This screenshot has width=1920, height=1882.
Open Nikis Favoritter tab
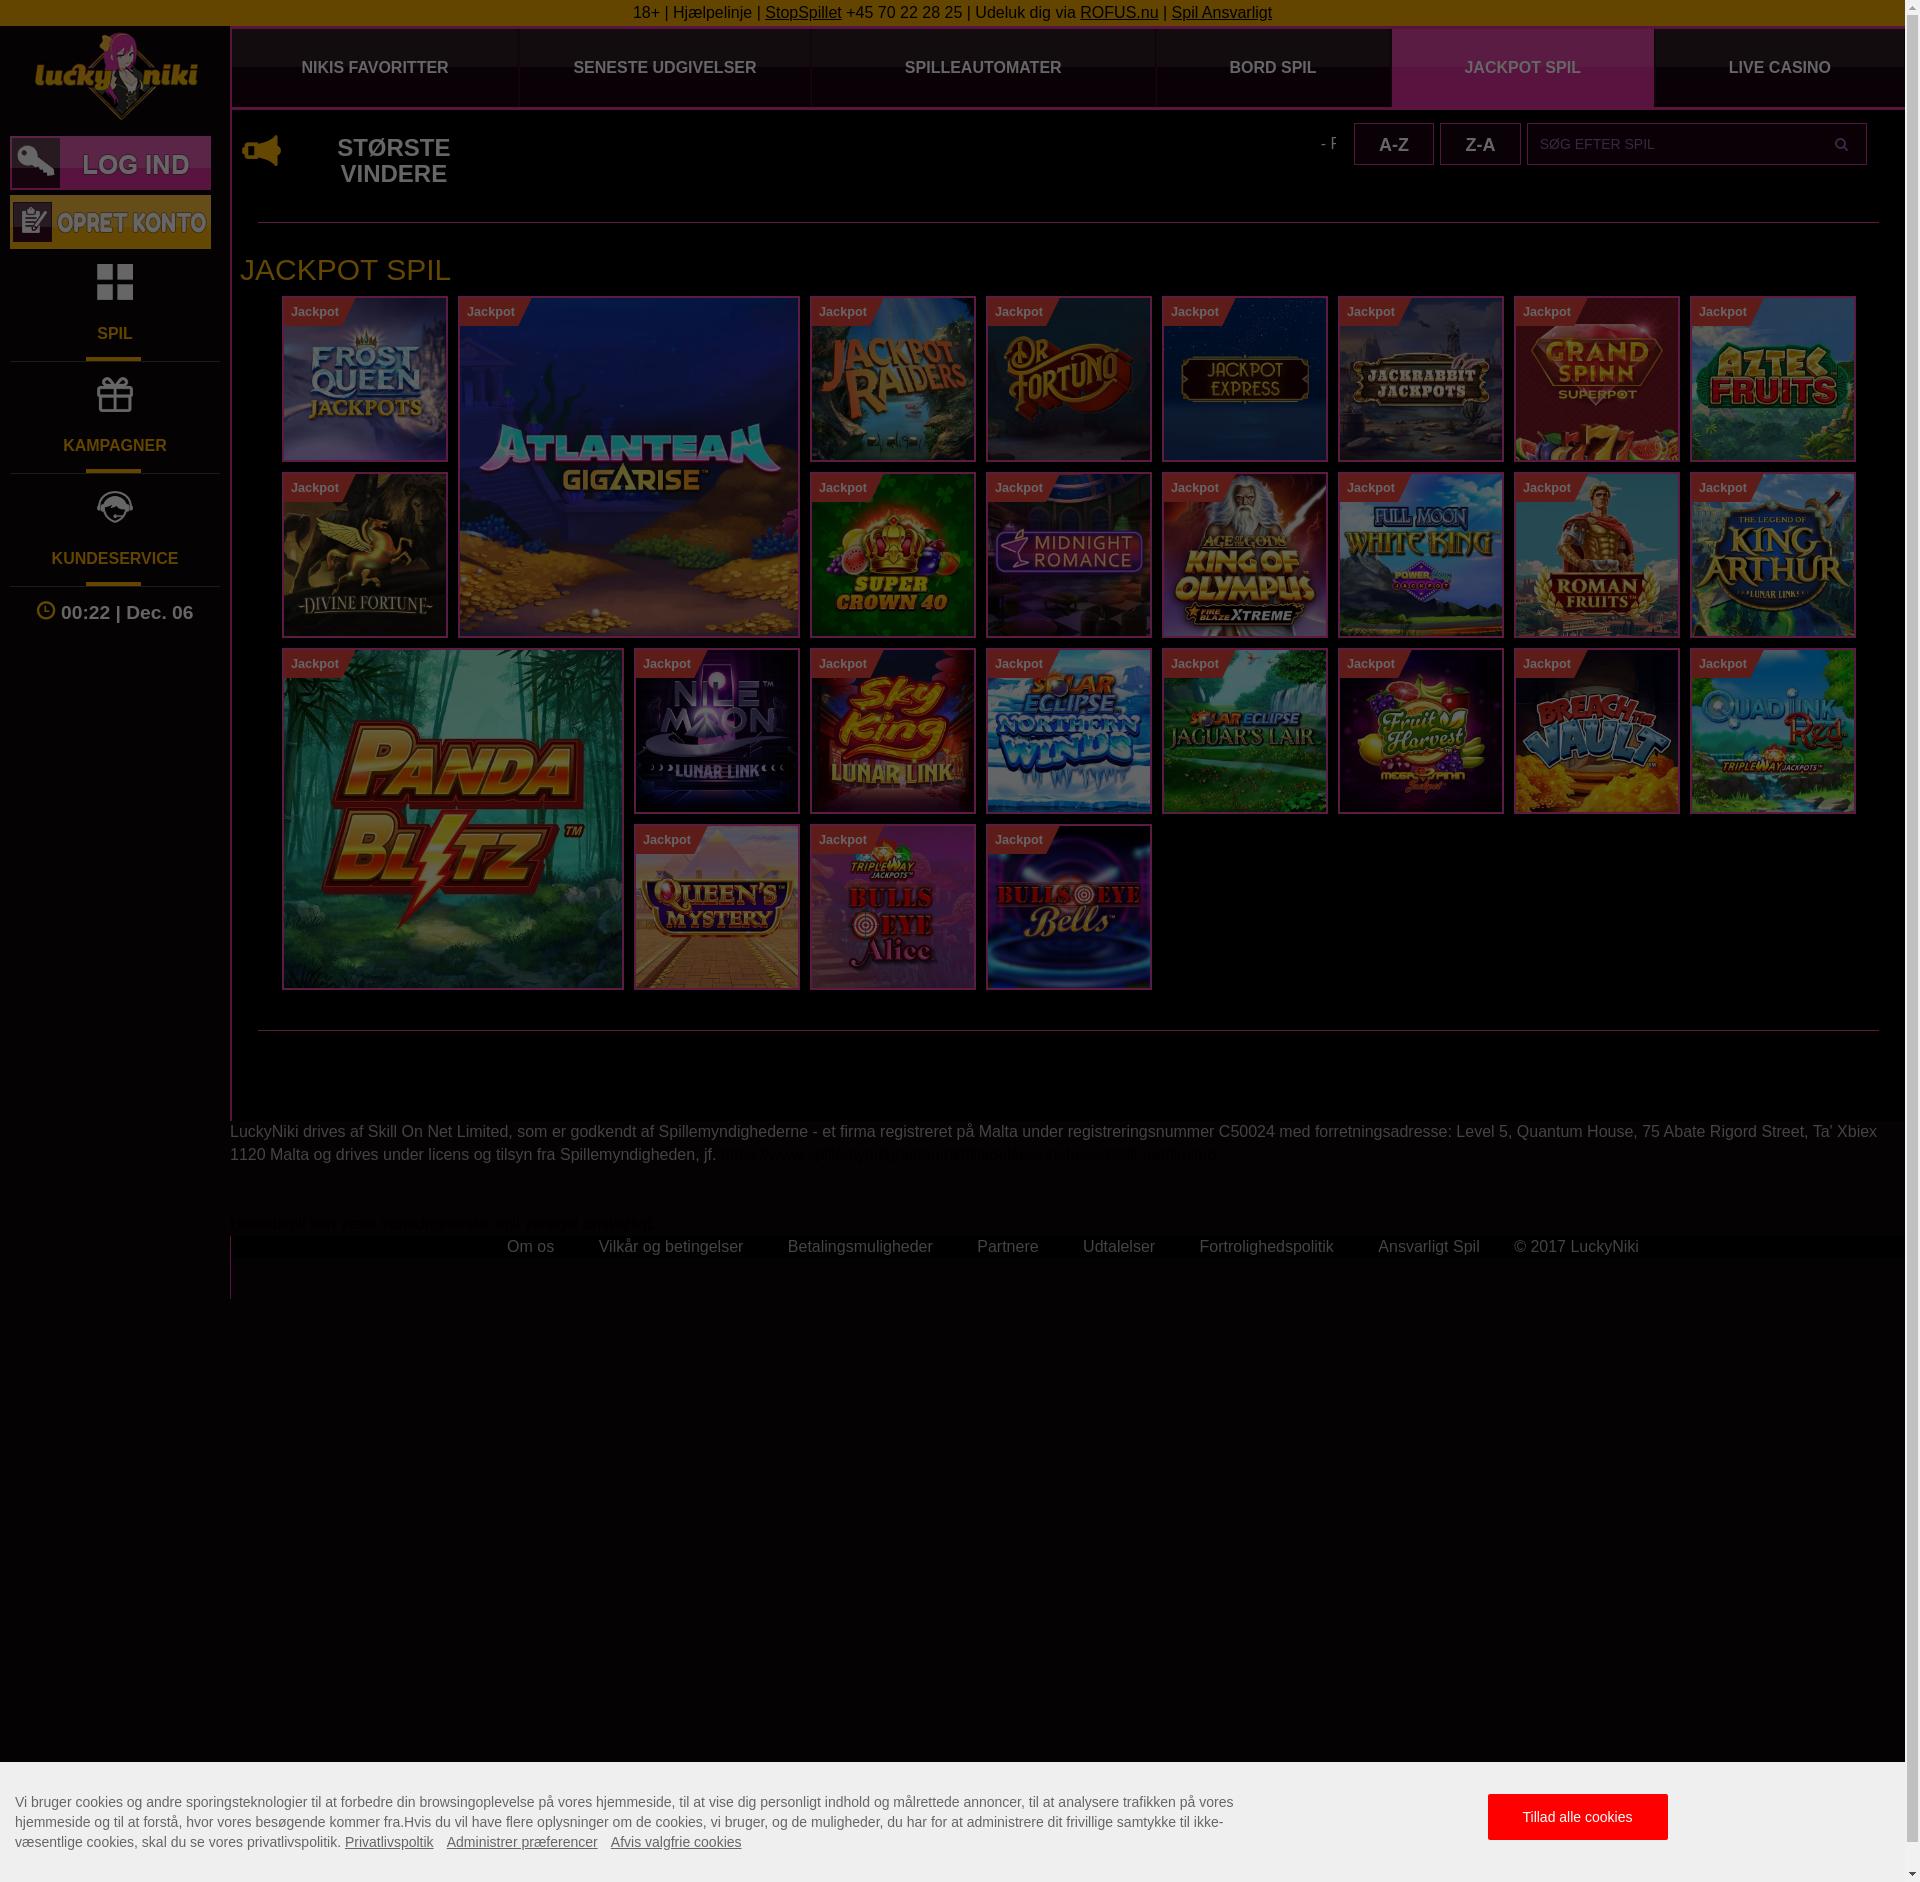tap(374, 68)
